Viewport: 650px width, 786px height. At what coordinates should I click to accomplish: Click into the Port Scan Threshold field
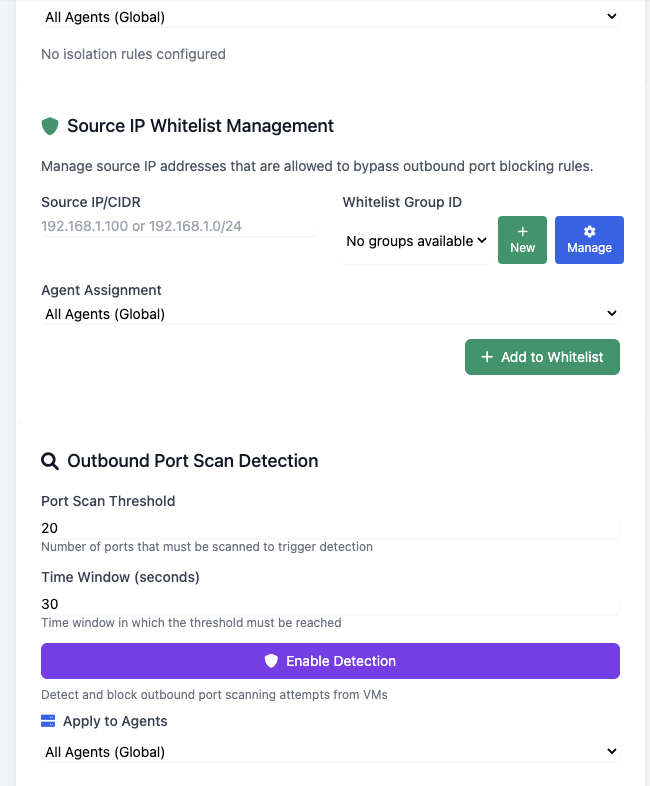[x=330, y=528]
